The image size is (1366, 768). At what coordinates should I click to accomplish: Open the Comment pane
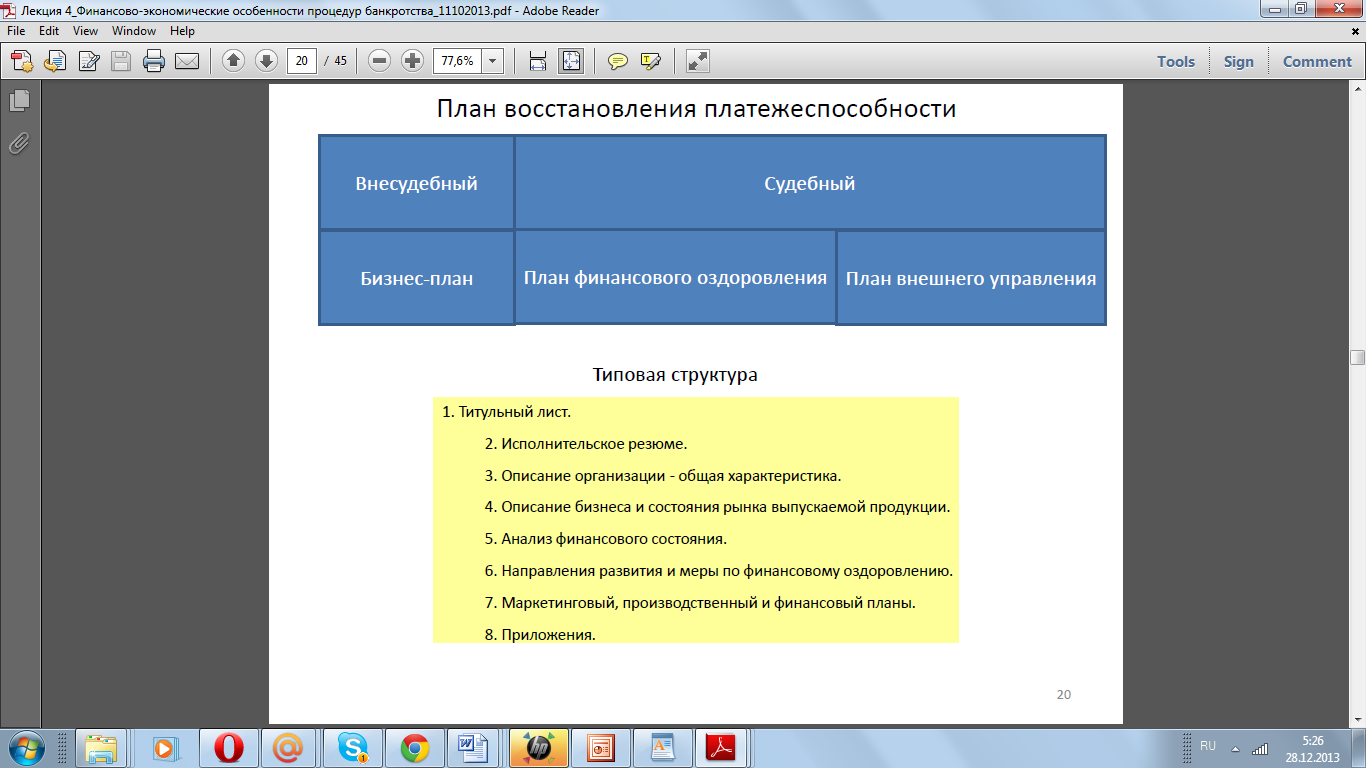[x=1317, y=61]
